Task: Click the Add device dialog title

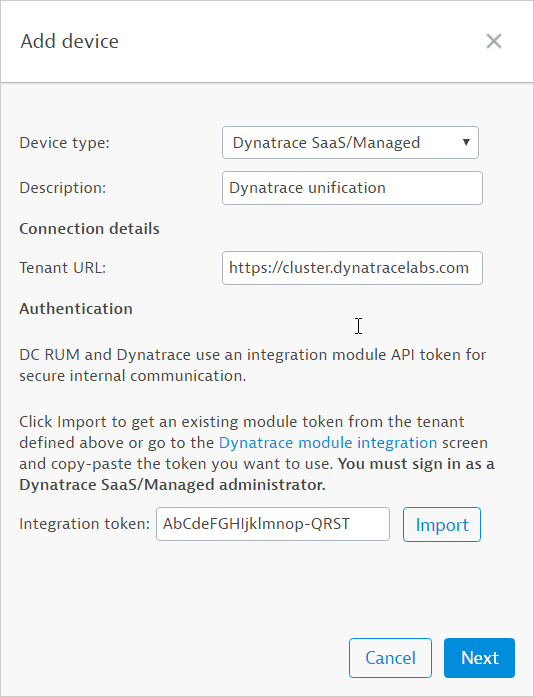Action: (69, 41)
